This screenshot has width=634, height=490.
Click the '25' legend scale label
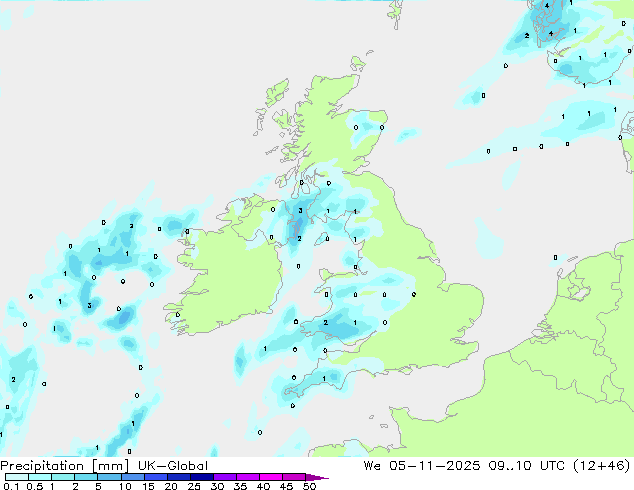[194, 486]
